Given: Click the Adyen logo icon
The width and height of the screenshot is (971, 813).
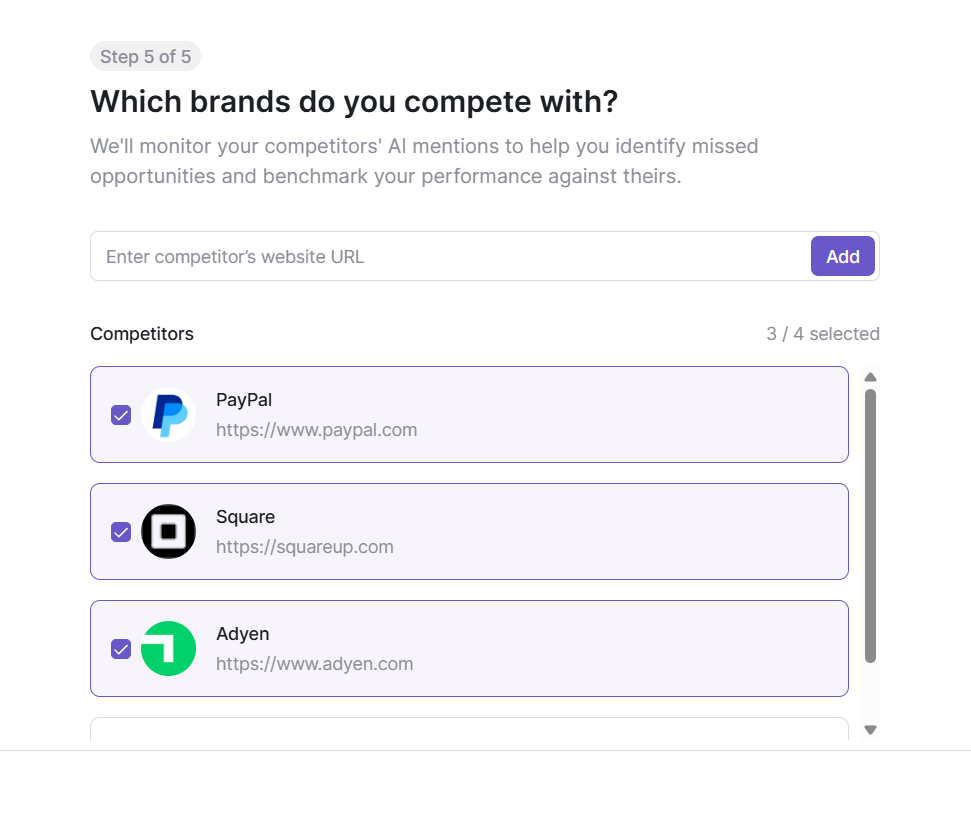Looking at the screenshot, I should pyautogui.click(x=168, y=648).
